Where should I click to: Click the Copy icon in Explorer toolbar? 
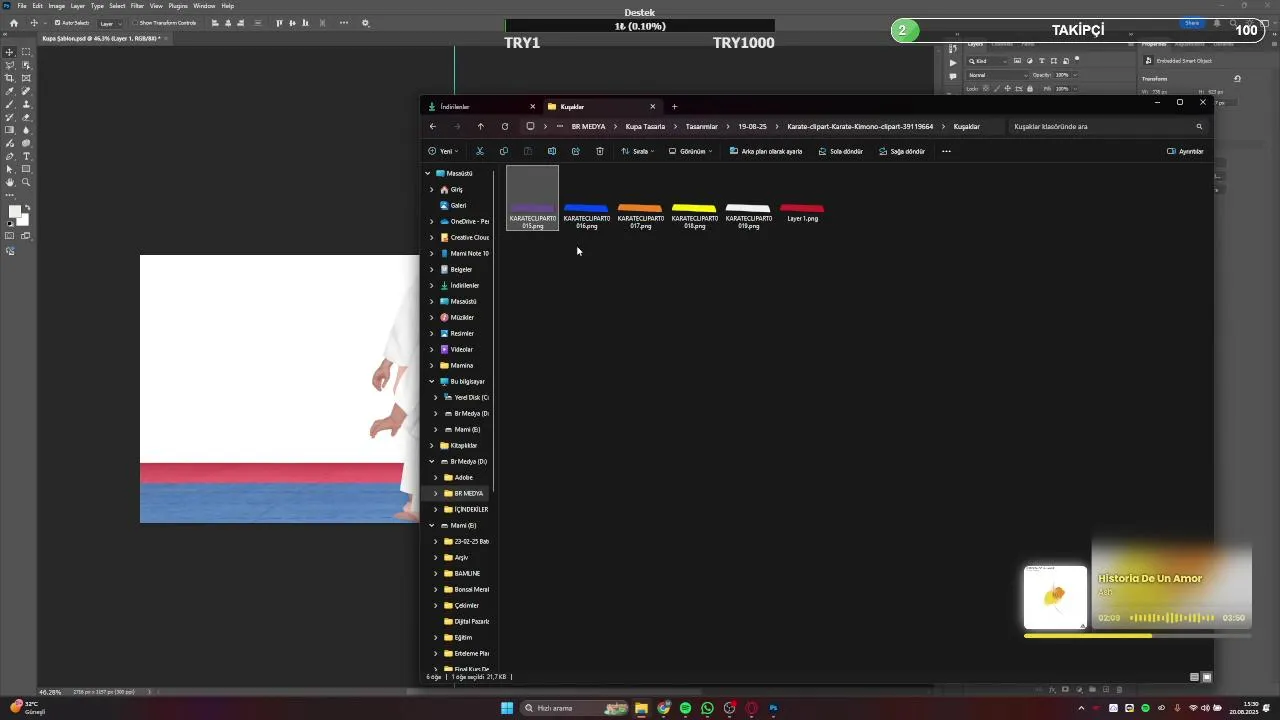coord(504,151)
